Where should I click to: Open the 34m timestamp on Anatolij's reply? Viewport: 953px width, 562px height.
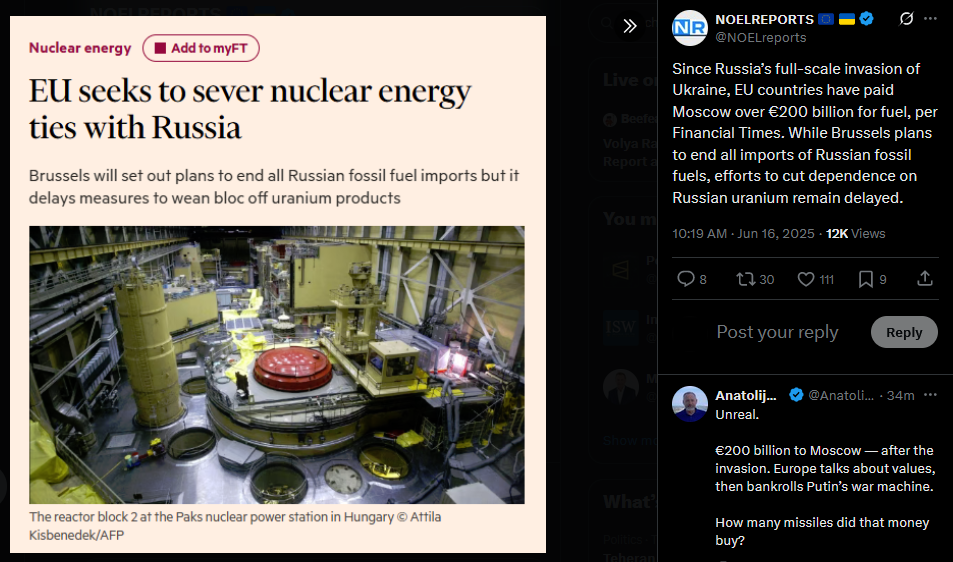click(901, 396)
